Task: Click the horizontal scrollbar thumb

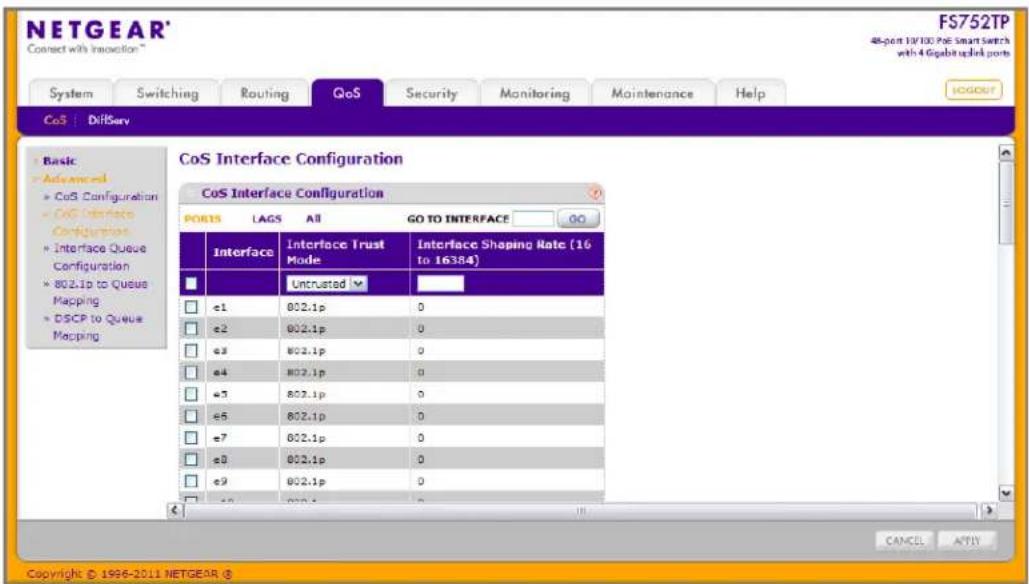Action: 581,510
